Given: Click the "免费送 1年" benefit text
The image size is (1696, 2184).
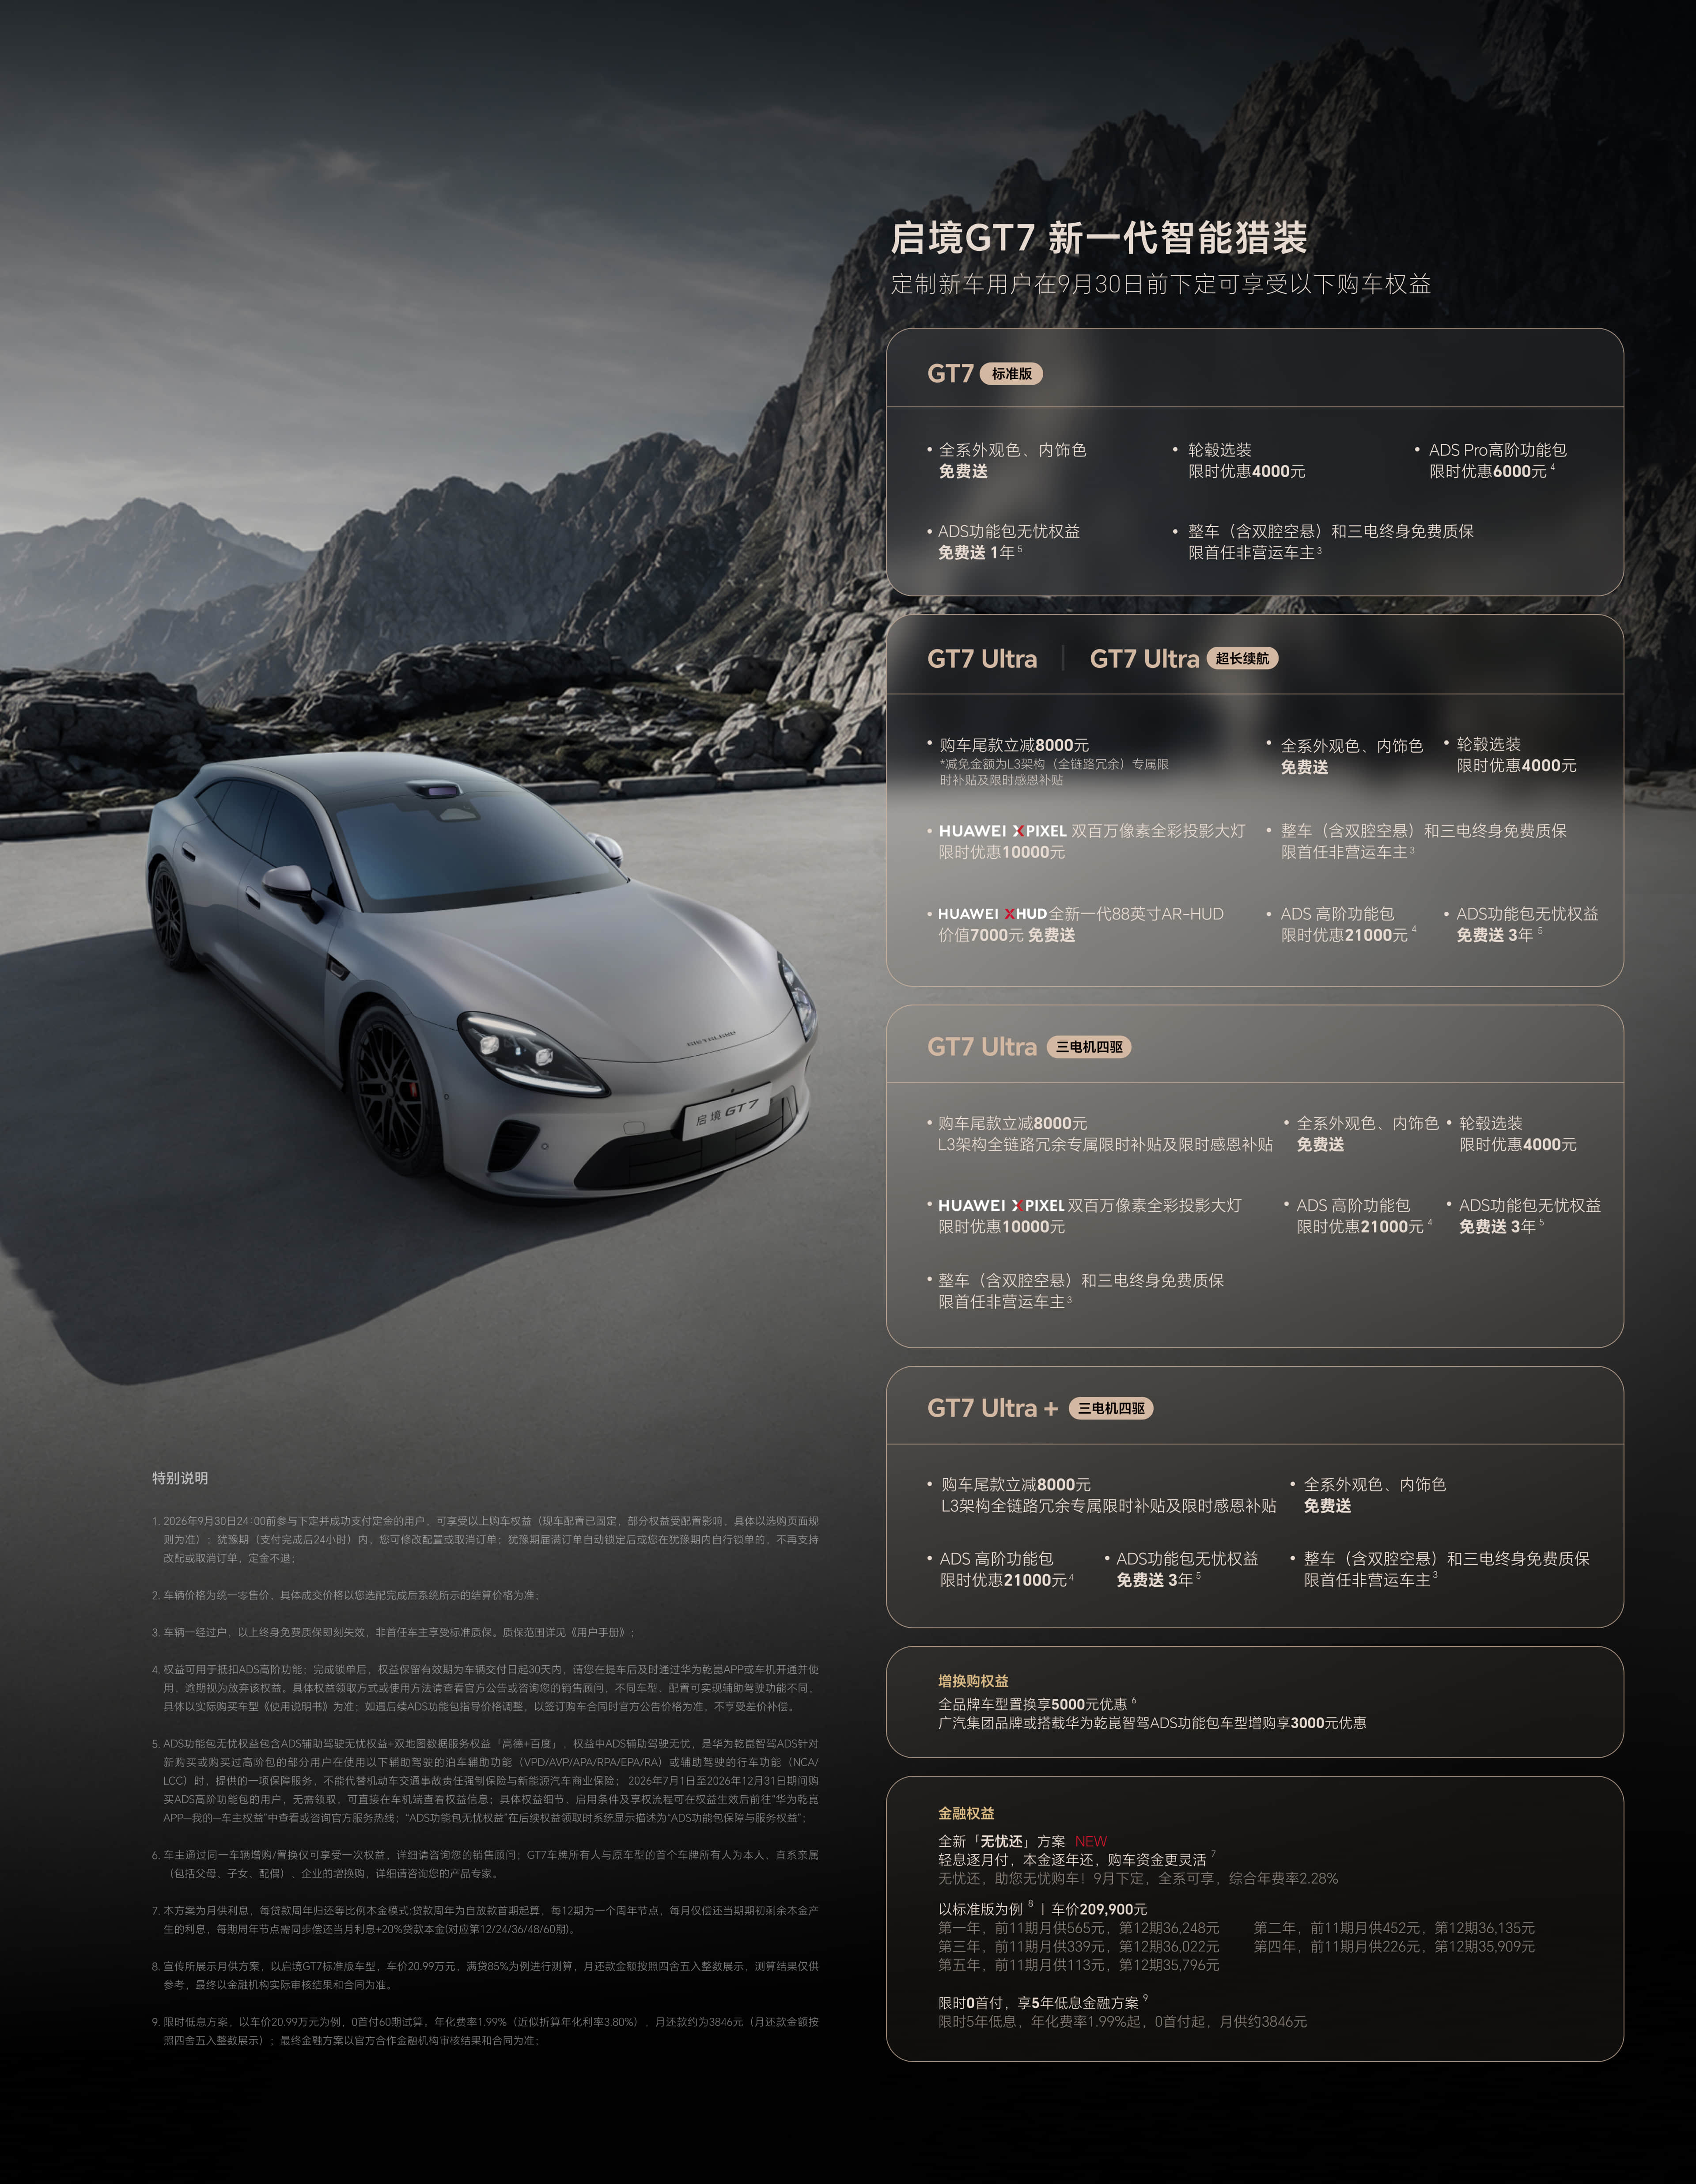Looking at the screenshot, I should pos(976,552).
